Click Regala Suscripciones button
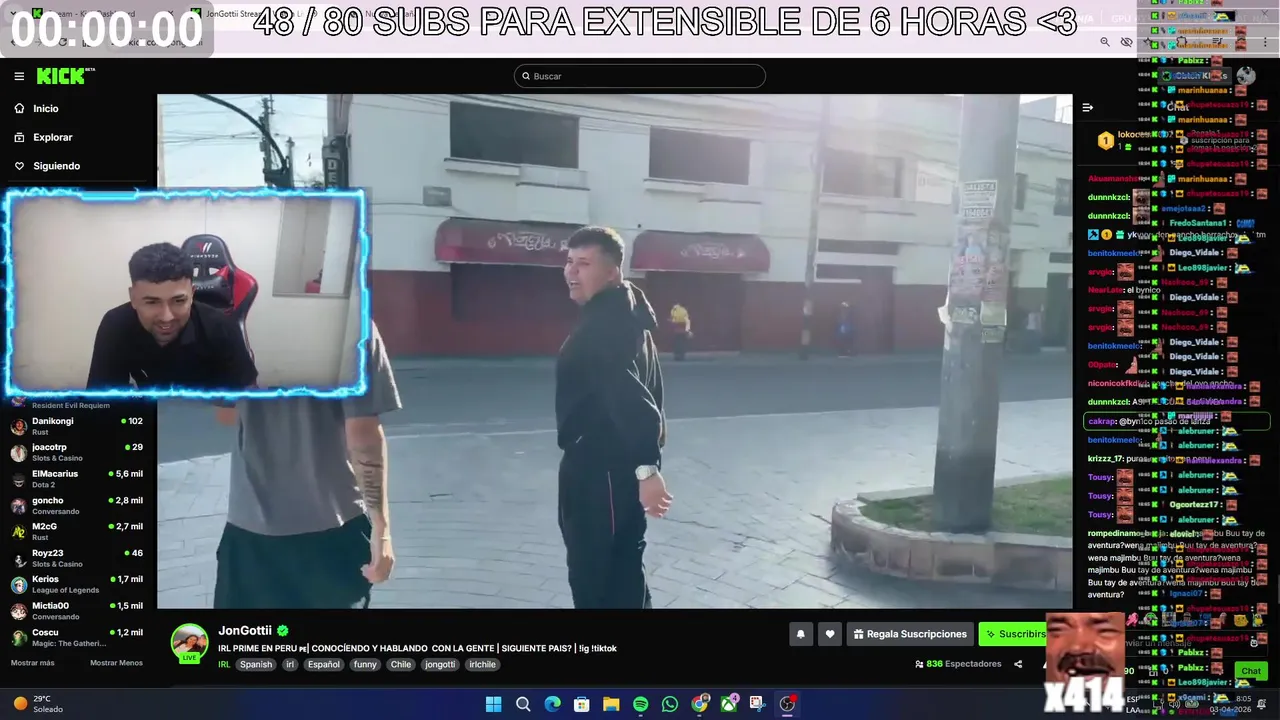1280x720 pixels. point(910,634)
